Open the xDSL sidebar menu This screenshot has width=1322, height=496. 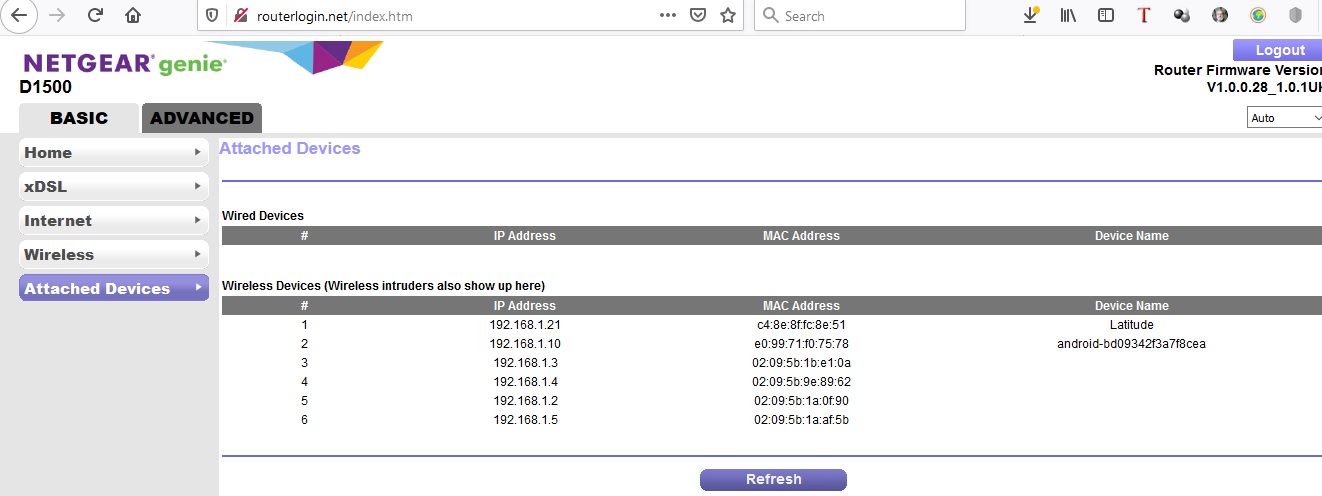pos(114,186)
